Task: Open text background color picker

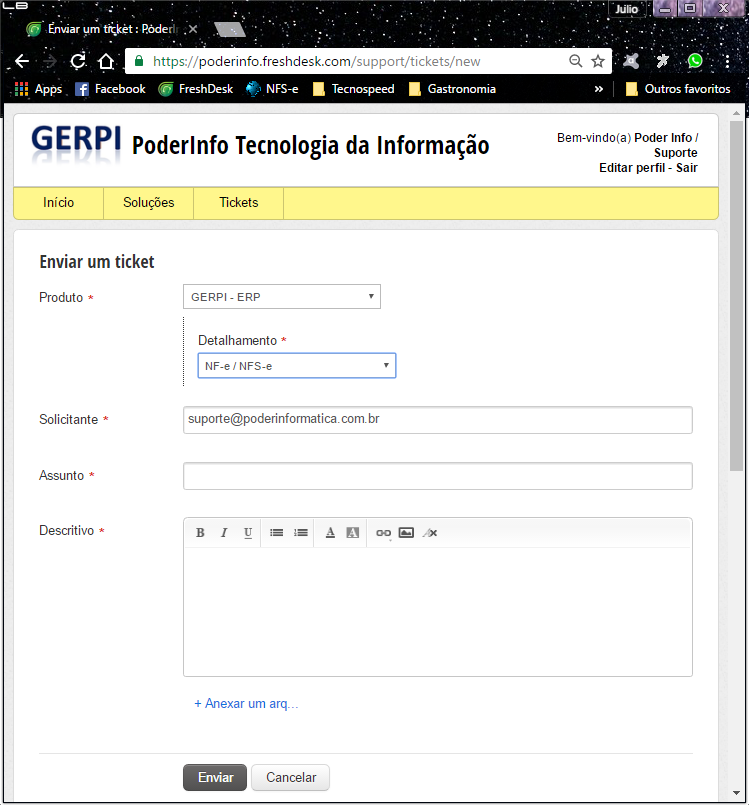Action: (353, 533)
